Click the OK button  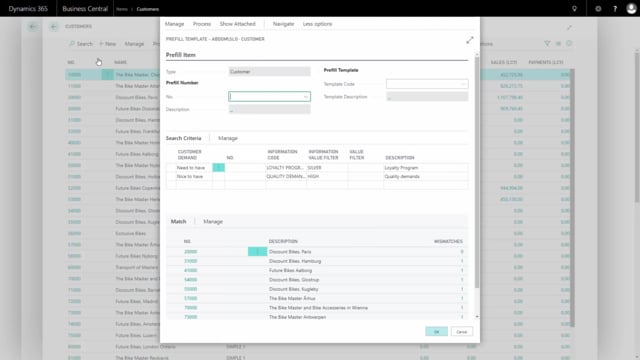(x=436, y=331)
